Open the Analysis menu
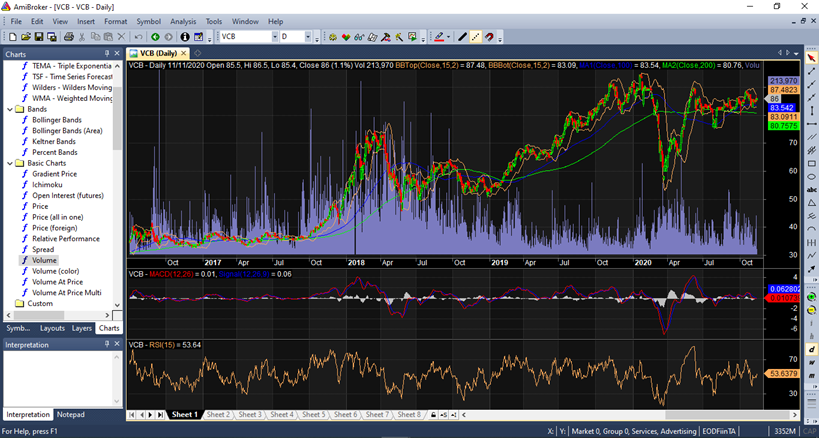Viewport: 819px width, 438px height. (x=183, y=21)
